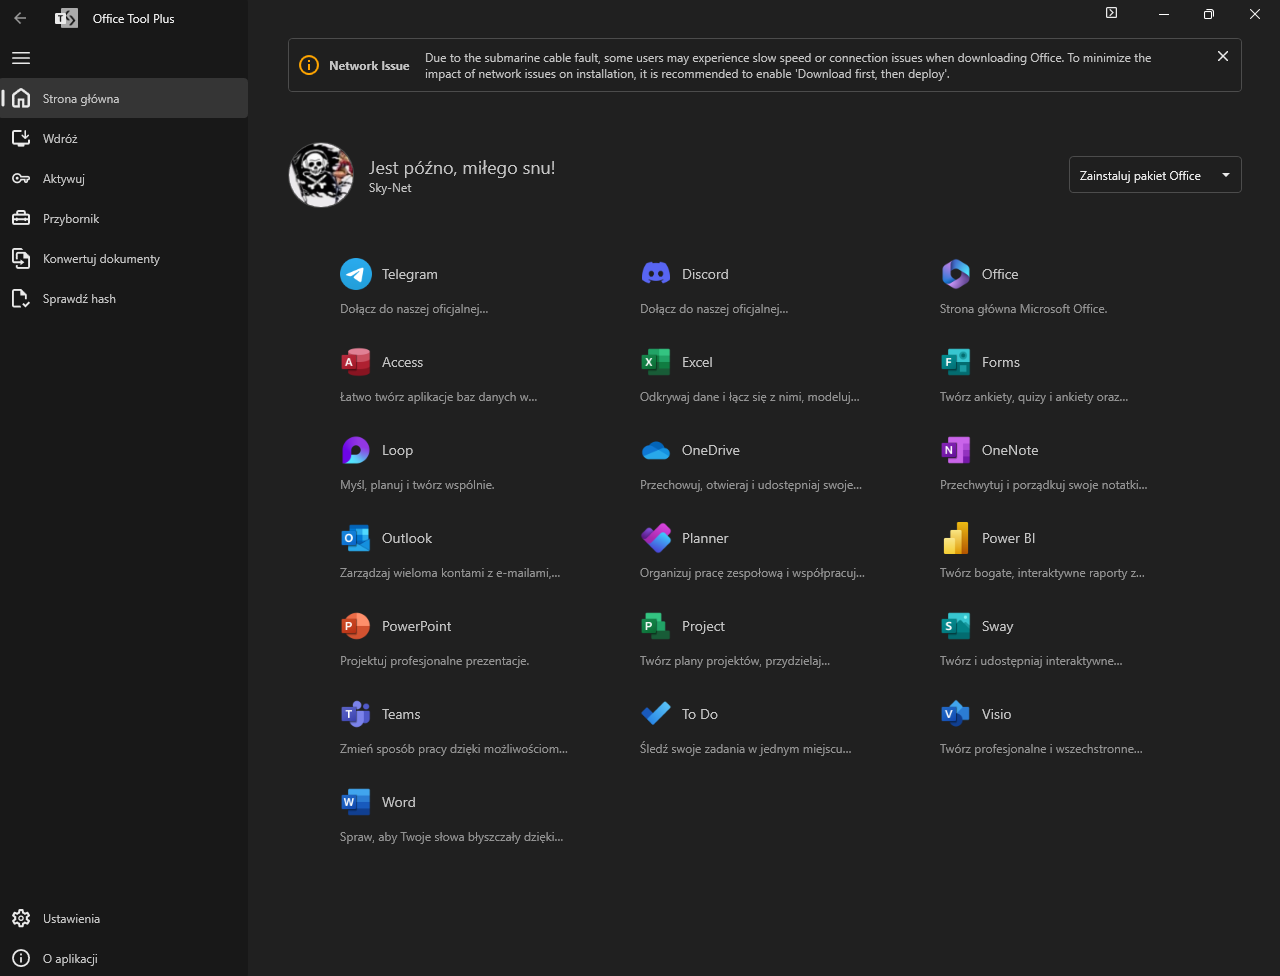The width and height of the screenshot is (1280, 976).
Task: Click 'Łatwo twórz aplikacje baz danych w...' text
Action: (438, 397)
